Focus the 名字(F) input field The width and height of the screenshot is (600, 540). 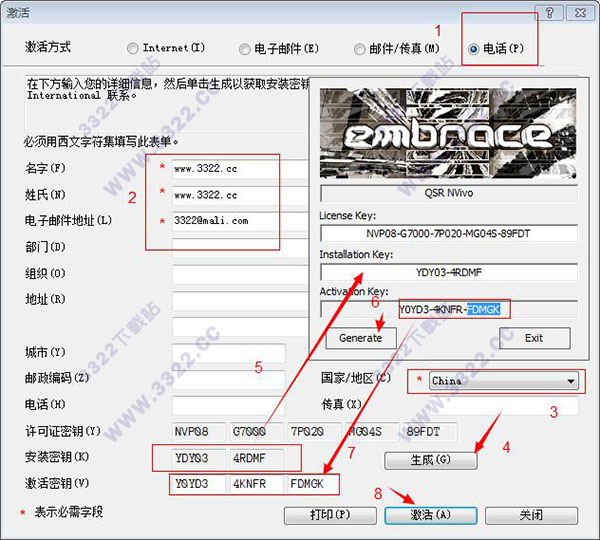pyautogui.click(x=240, y=169)
